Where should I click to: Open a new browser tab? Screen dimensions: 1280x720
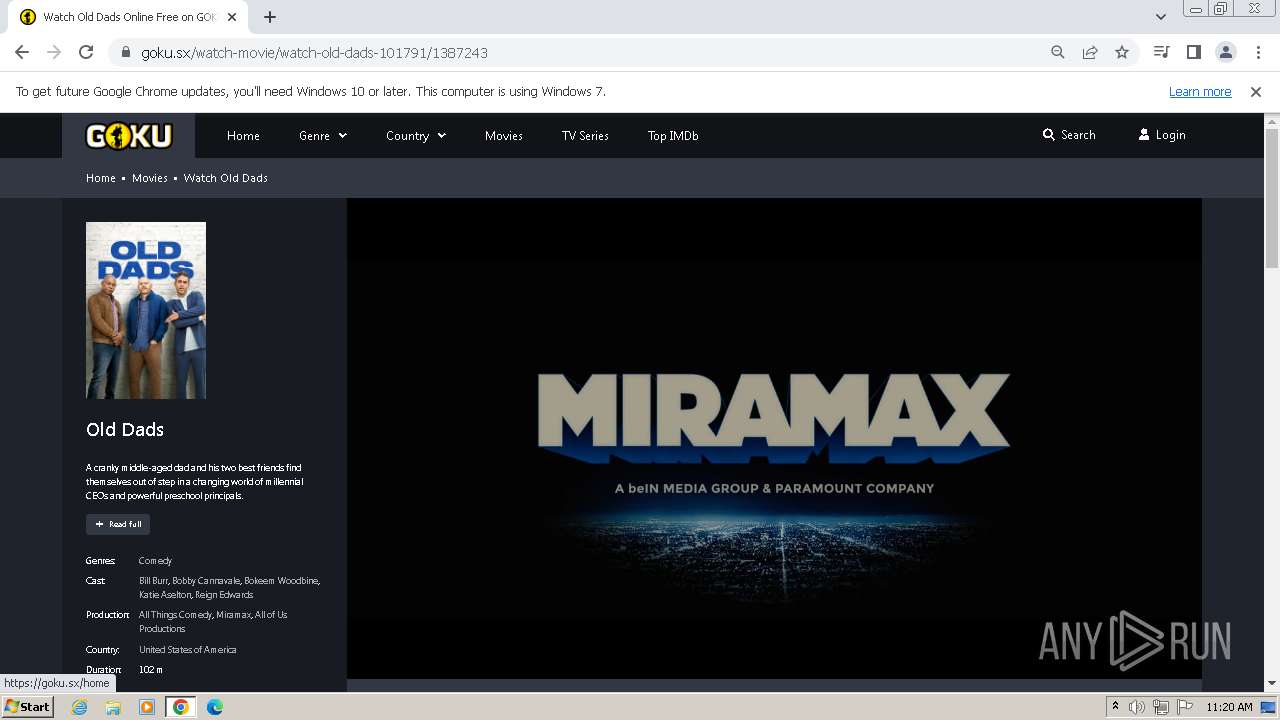(x=270, y=17)
